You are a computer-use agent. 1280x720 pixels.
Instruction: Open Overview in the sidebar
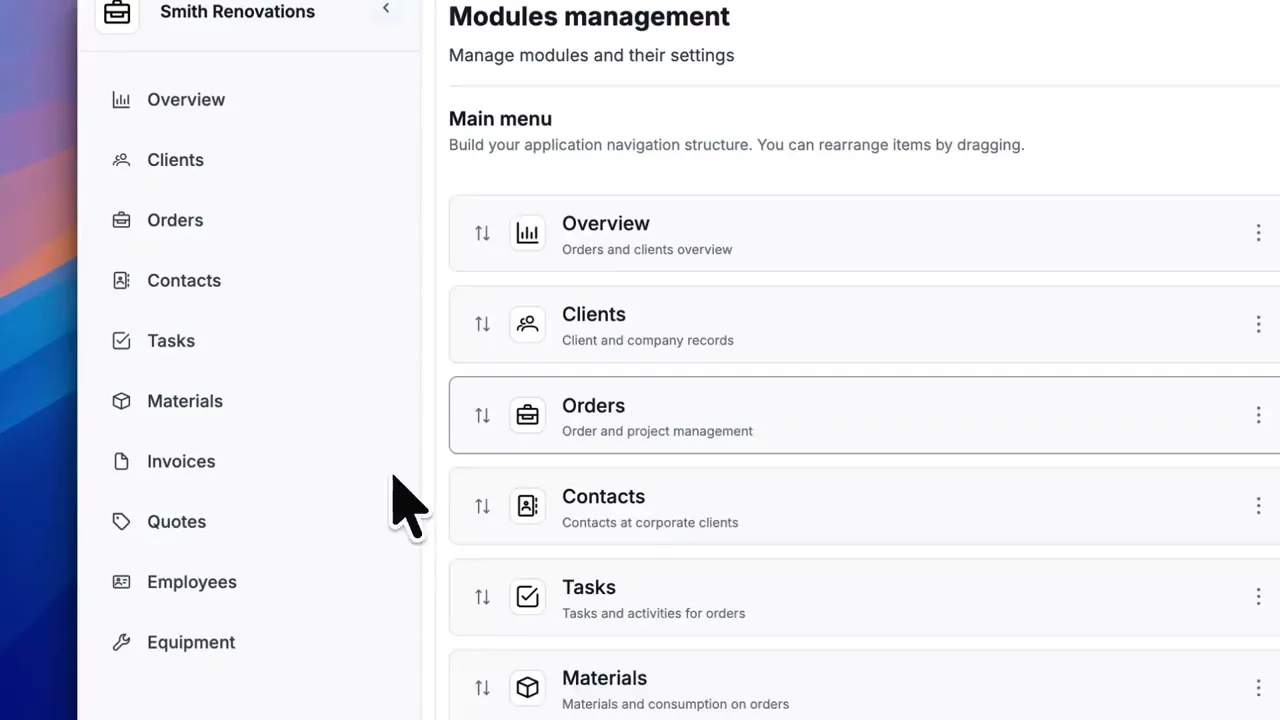point(185,100)
